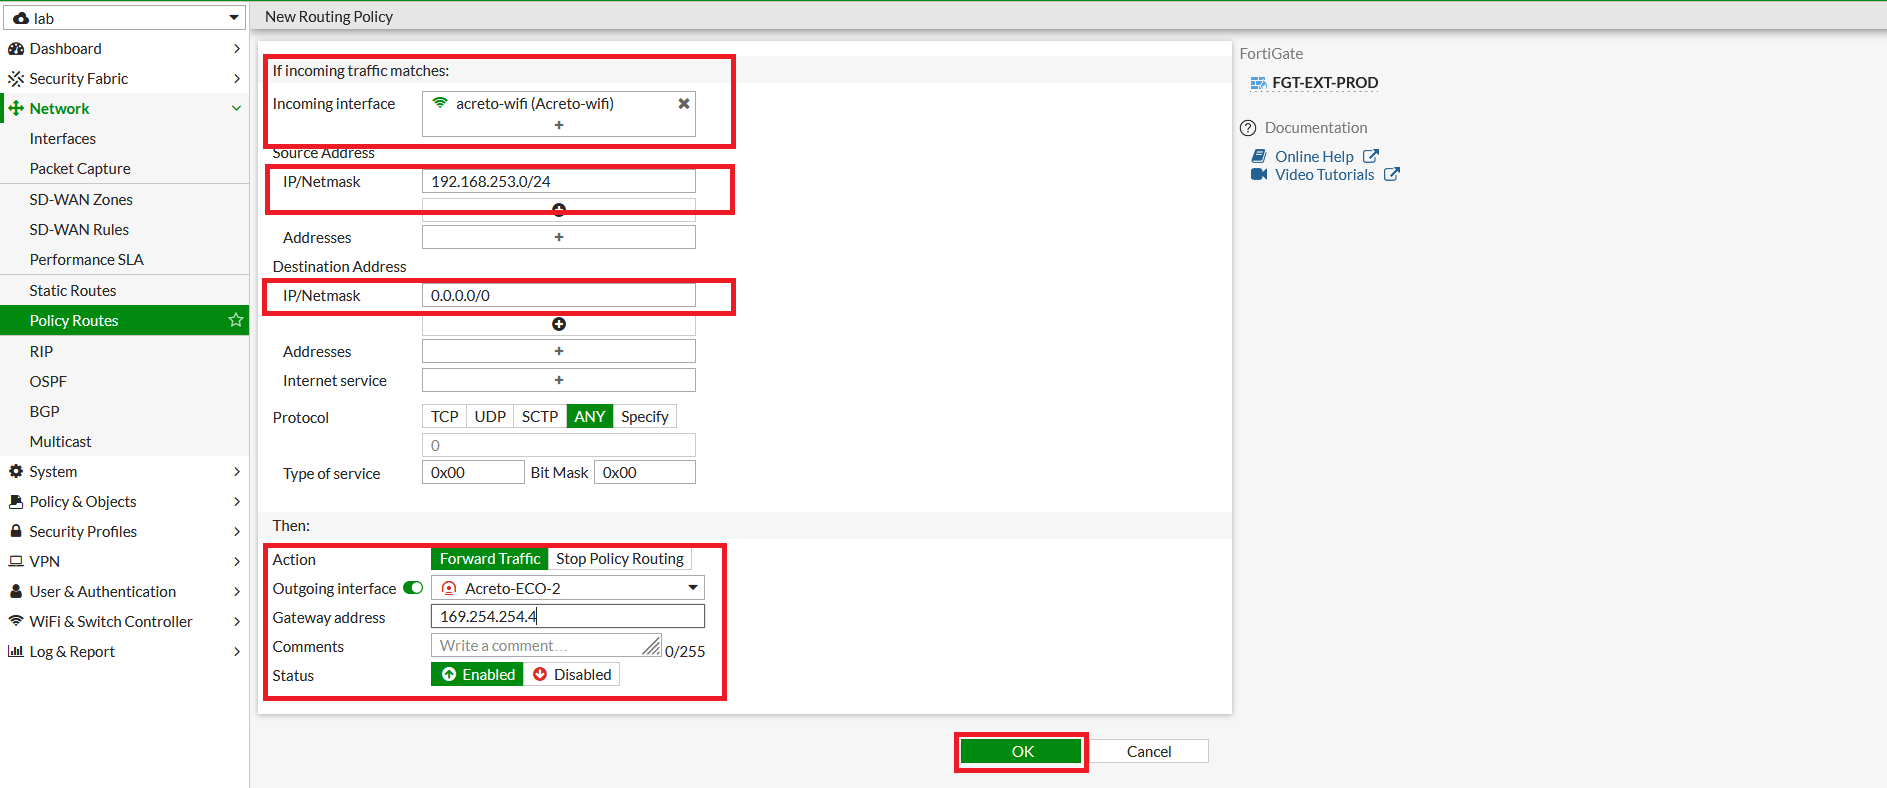Click the Log & Report chart icon
This screenshot has height=788, width=1887.
16,652
